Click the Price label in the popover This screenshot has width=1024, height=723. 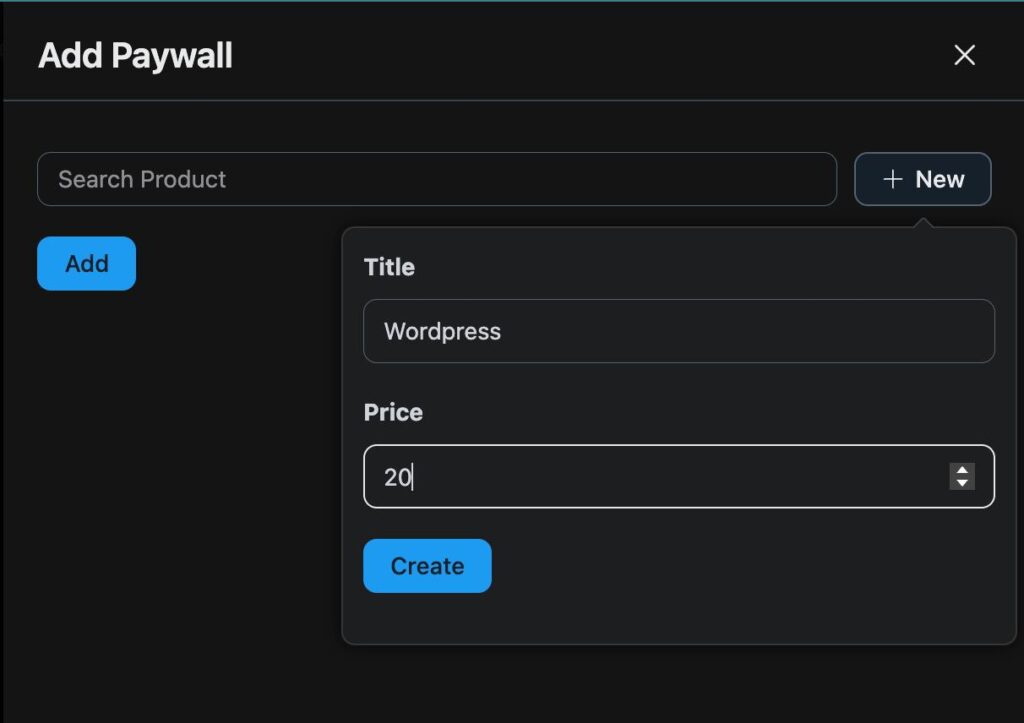391,412
